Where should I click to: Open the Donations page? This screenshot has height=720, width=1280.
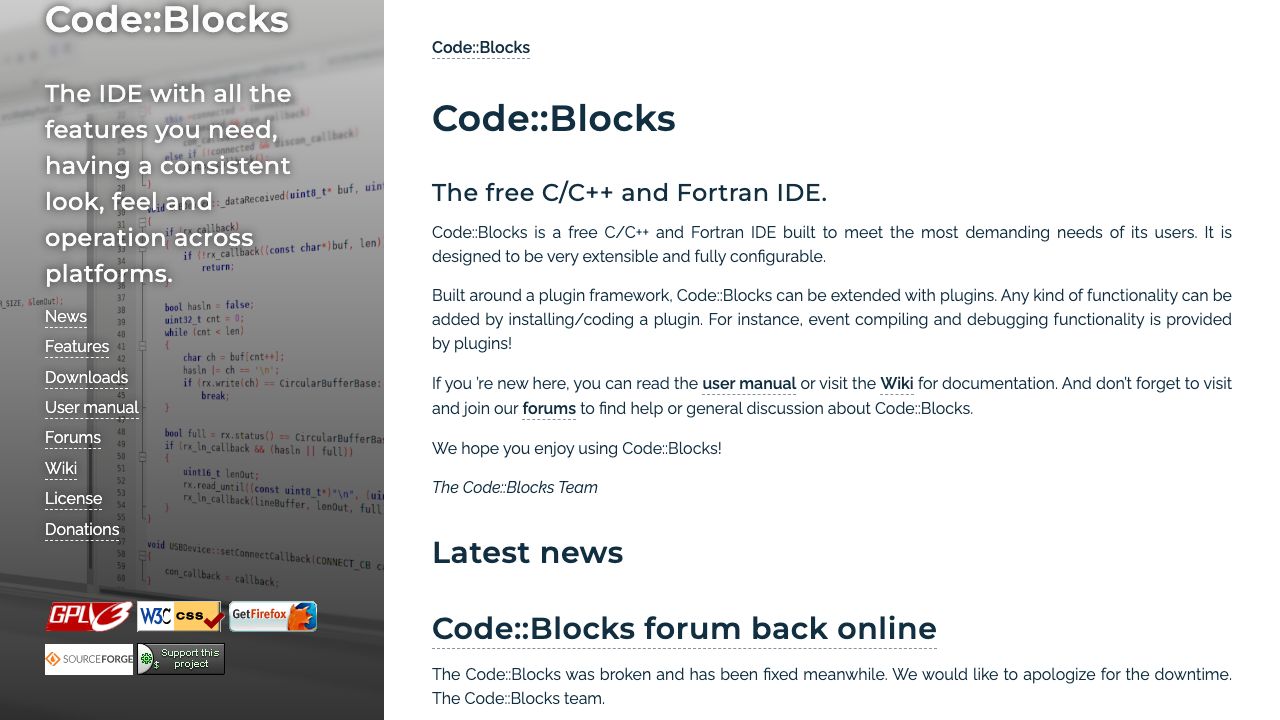point(82,530)
